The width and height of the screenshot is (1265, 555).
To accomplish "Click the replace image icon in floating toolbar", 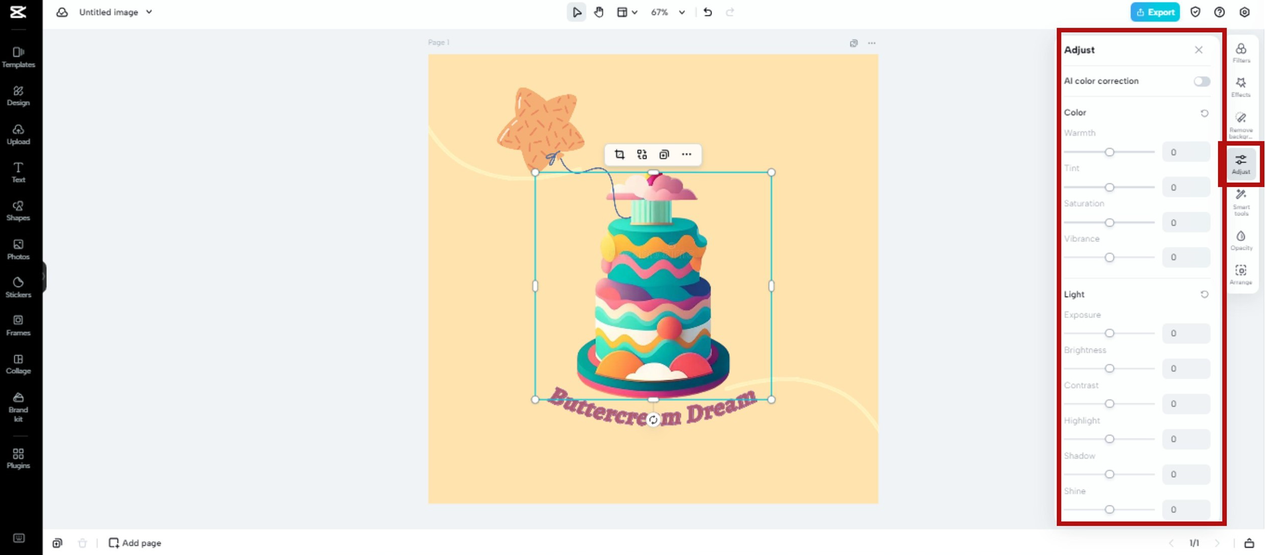I will click(642, 154).
